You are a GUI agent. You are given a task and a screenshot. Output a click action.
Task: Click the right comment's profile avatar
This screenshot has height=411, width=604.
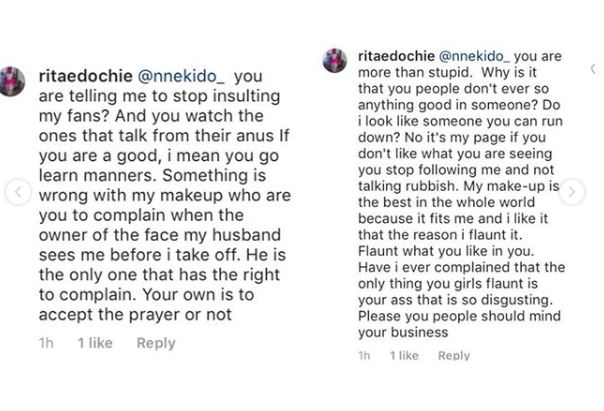pyautogui.click(x=336, y=60)
